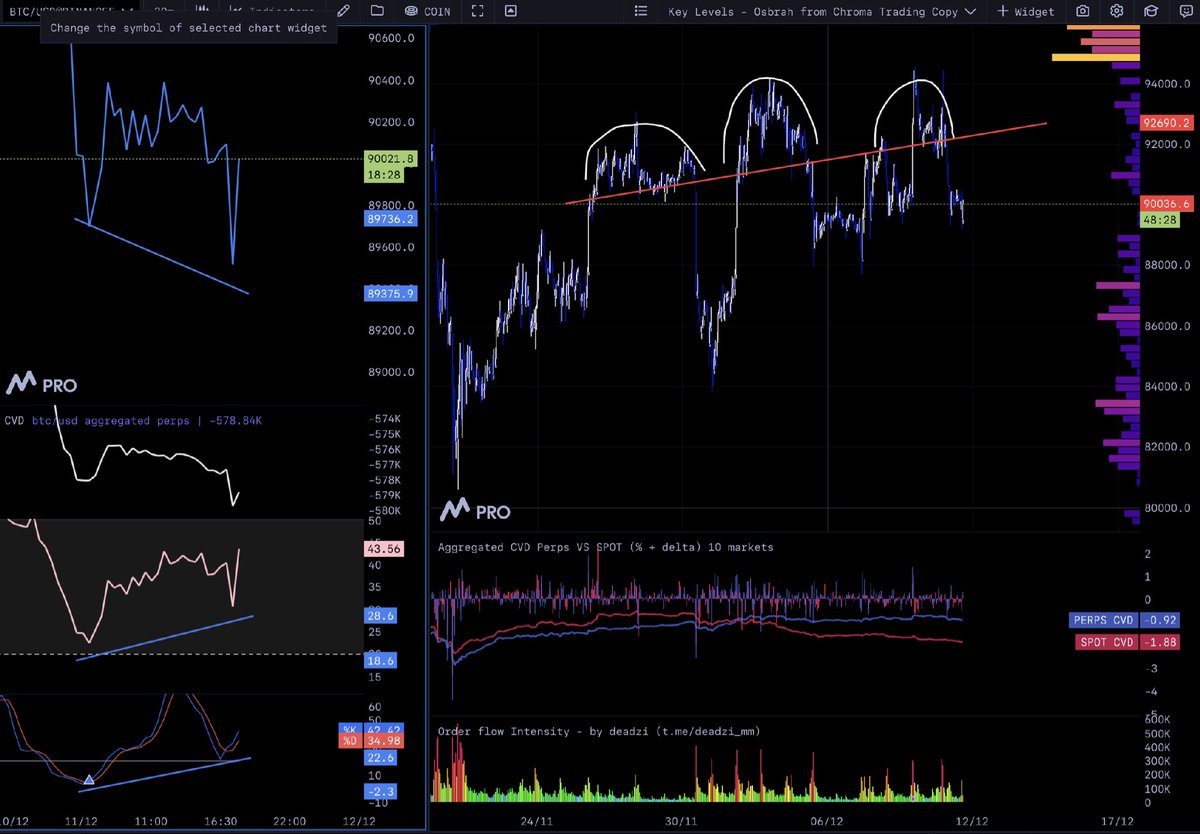Select the Aggregated CVD Perps VS SPOT title
The height and width of the screenshot is (834, 1200).
[x=605, y=547]
